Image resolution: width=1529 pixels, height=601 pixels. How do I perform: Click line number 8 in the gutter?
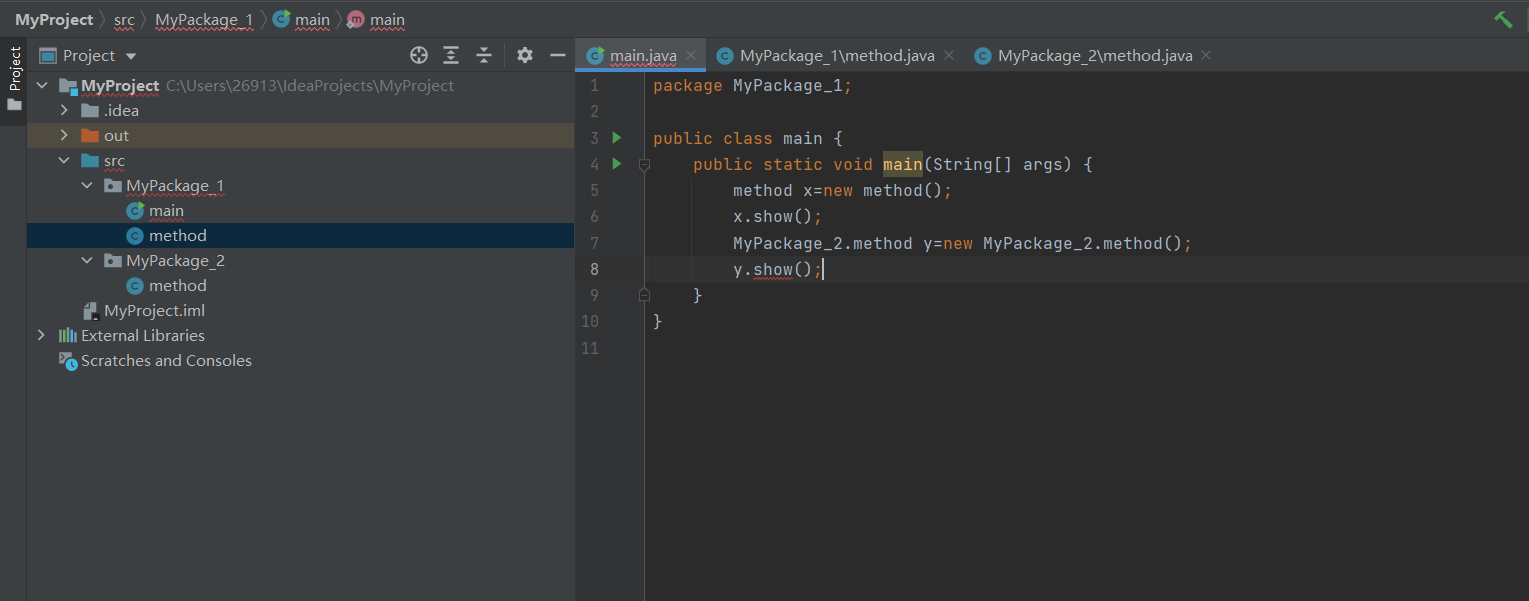[x=594, y=268]
